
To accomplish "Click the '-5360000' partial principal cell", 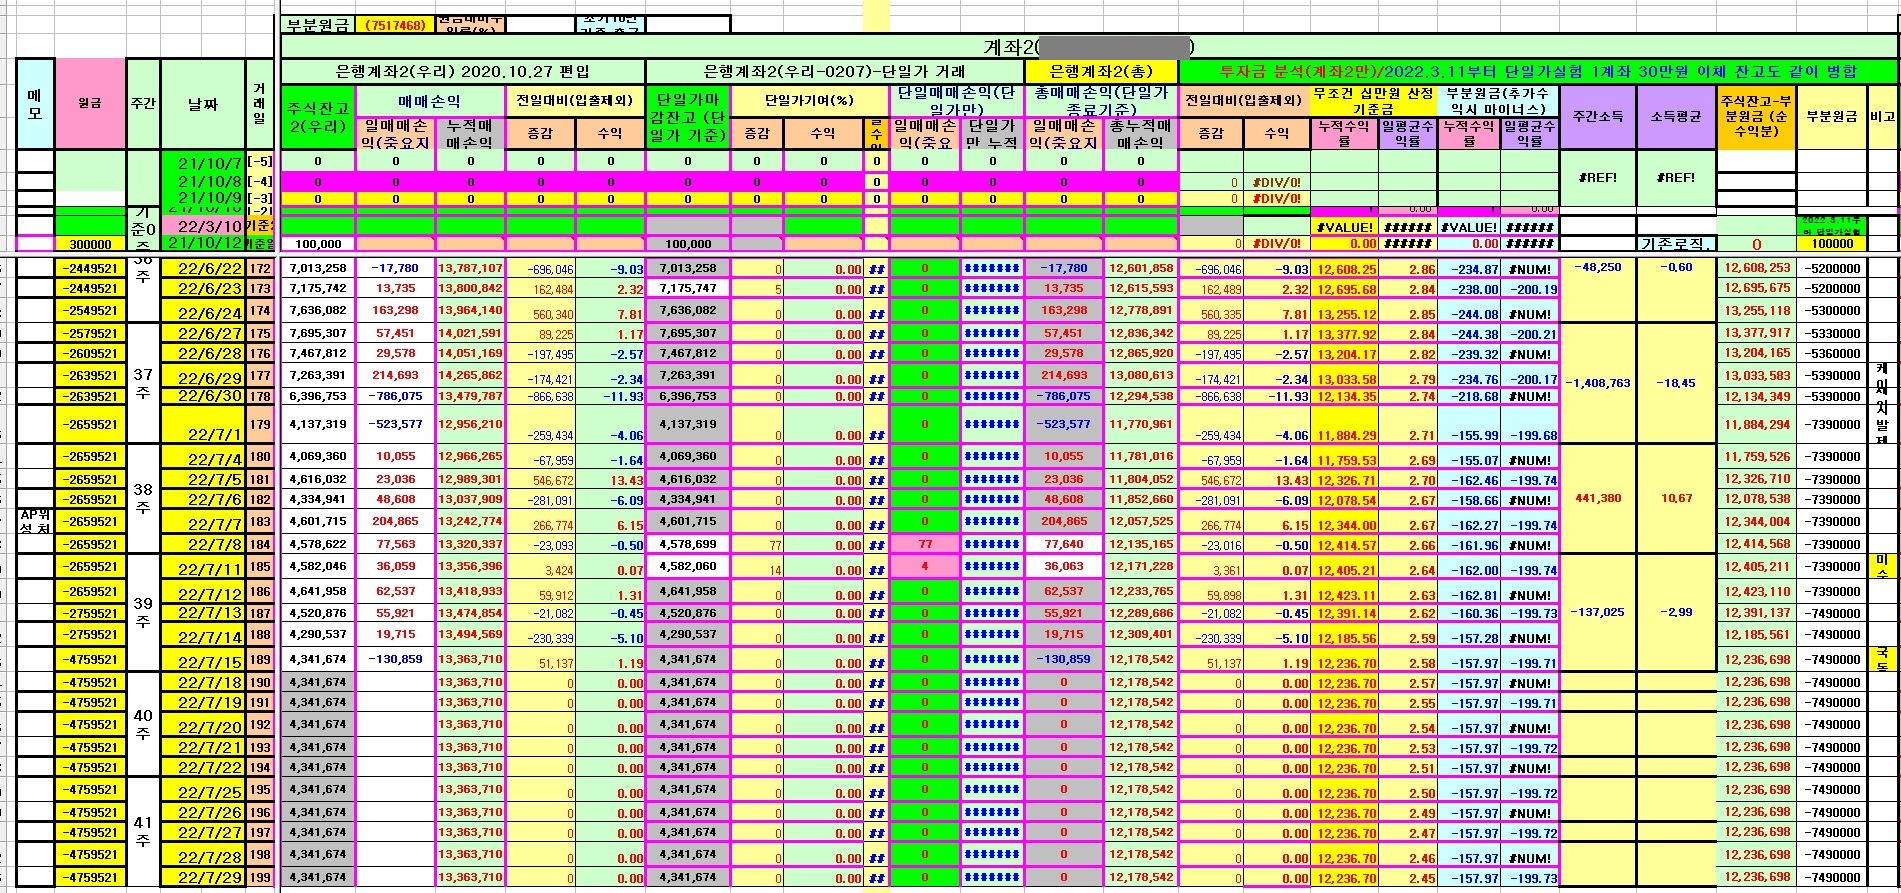I will [x=1832, y=354].
